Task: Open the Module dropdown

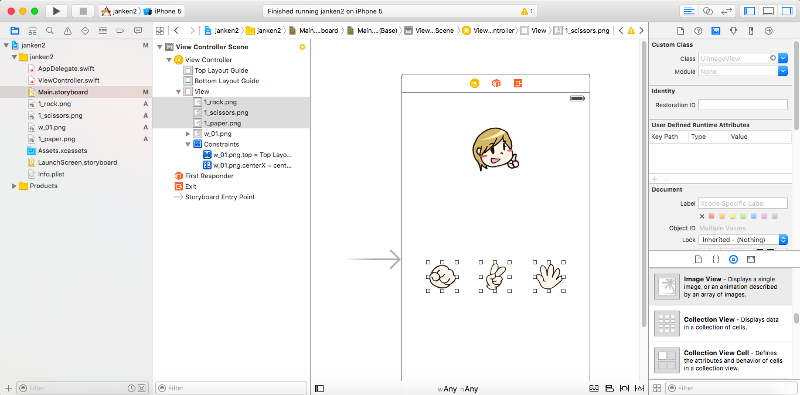Action: pos(783,71)
